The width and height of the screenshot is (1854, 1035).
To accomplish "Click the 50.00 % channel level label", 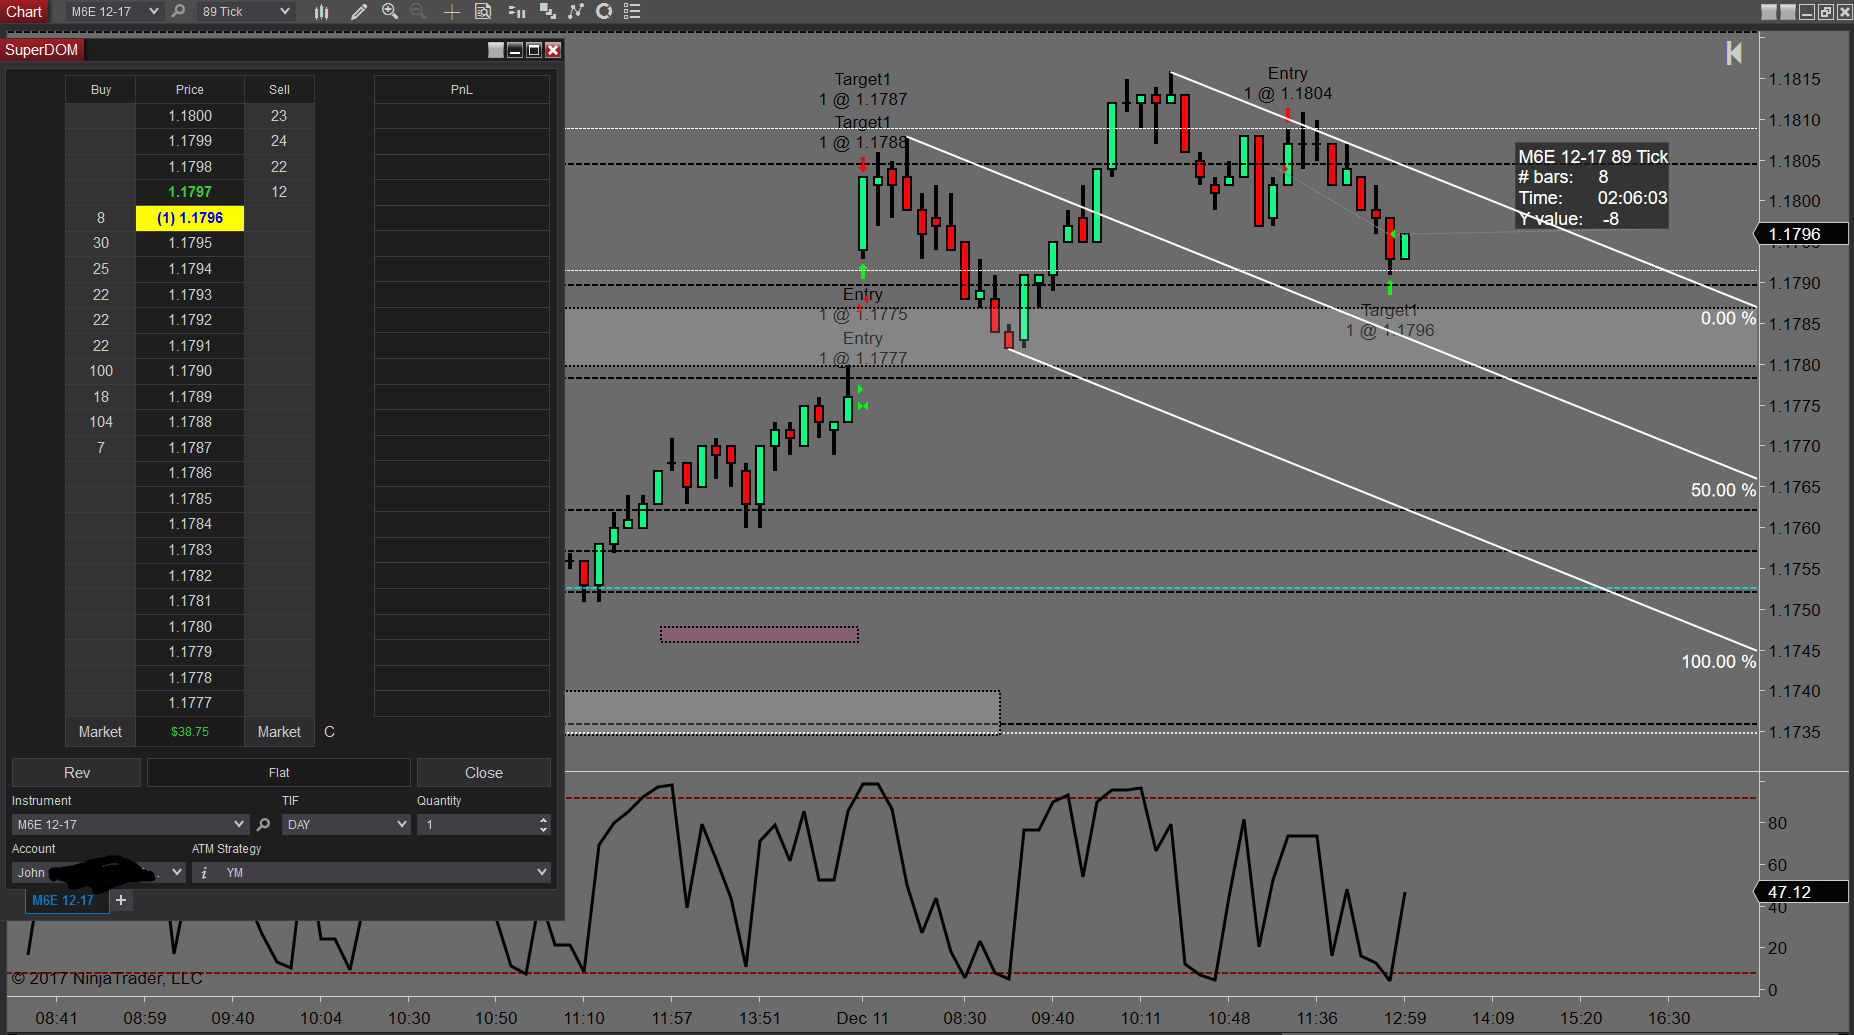I will point(1723,490).
